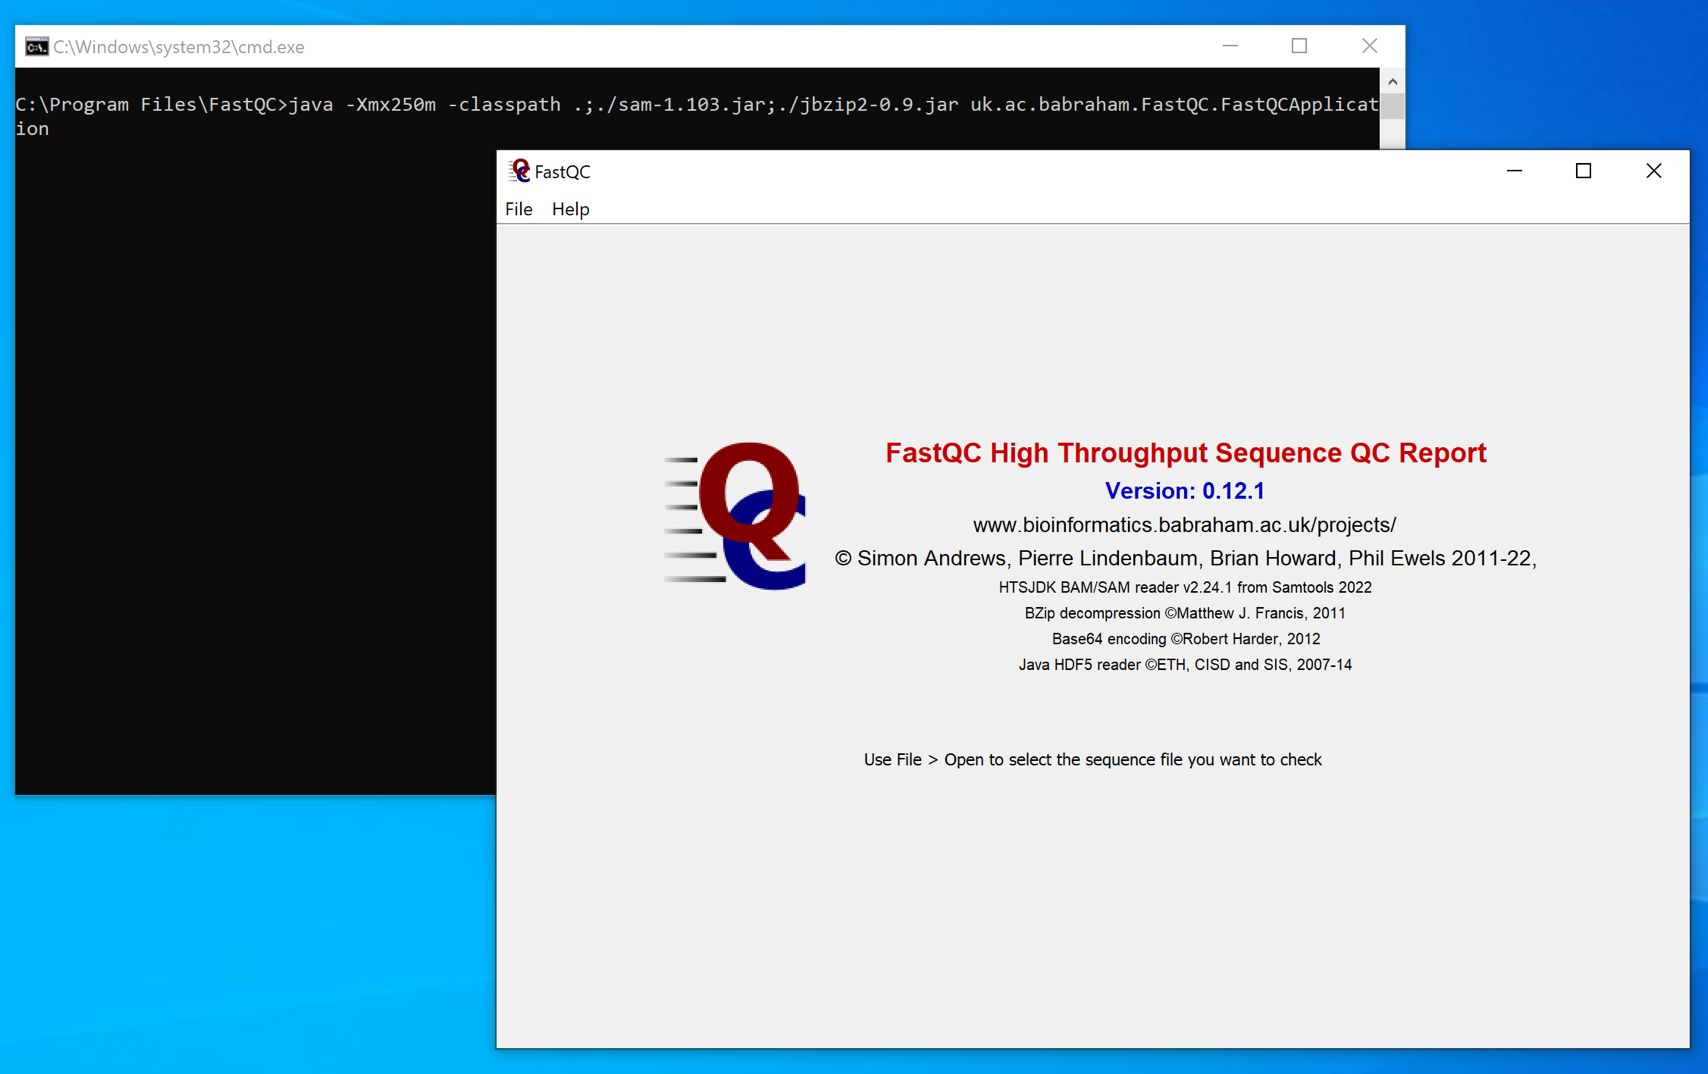
Task: Click the "Version: 0.12.1" text
Action: pyautogui.click(x=1184, y=491)
